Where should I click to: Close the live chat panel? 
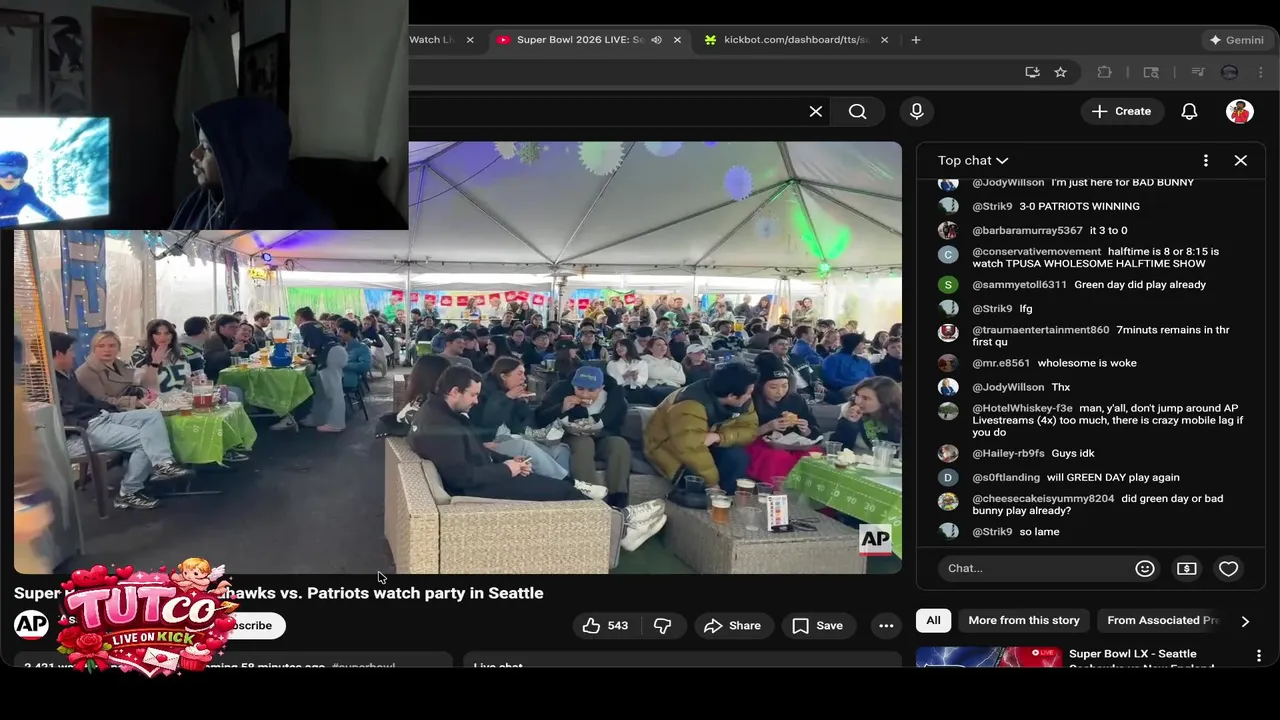1241,160
